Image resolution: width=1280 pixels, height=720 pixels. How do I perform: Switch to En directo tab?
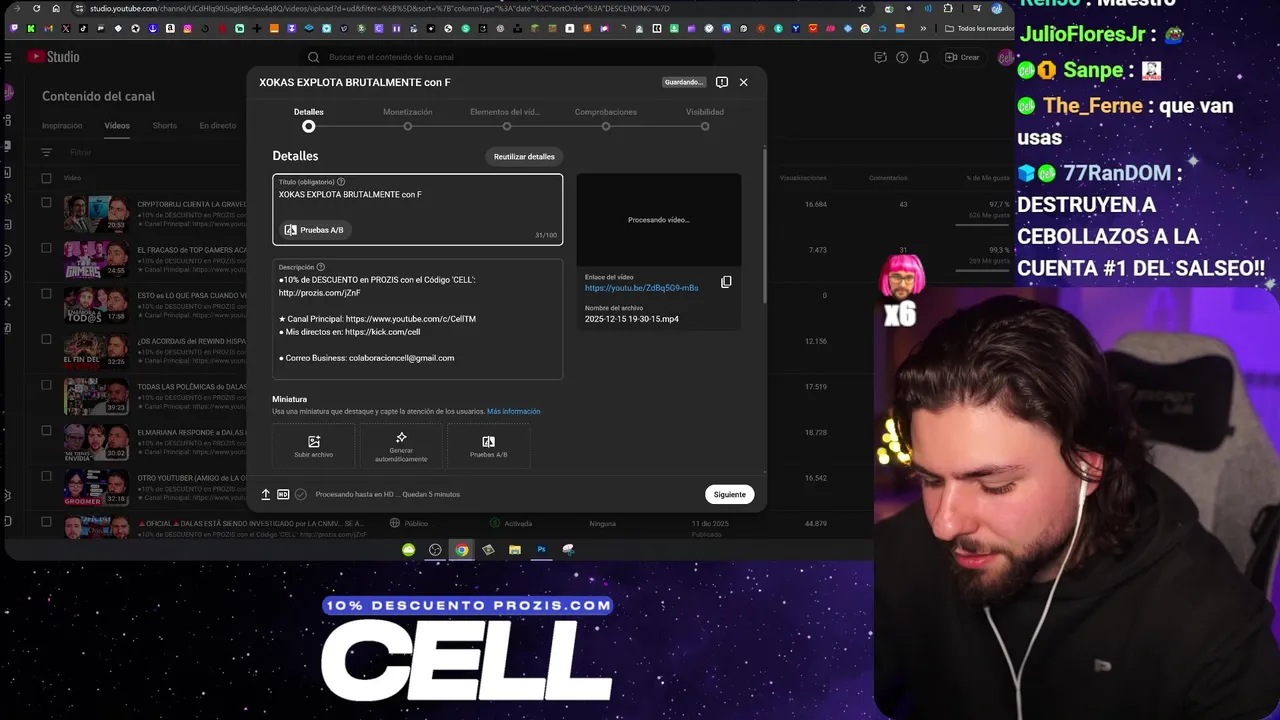[x=217, y=126]
